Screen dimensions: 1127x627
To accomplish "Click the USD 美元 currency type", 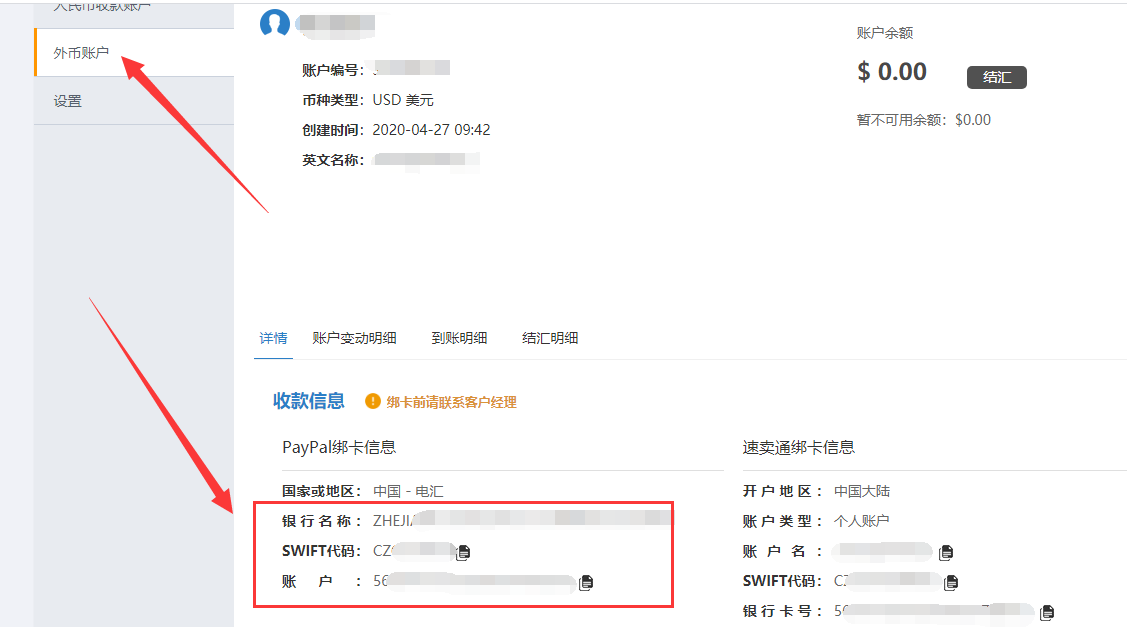I will 403,100.
